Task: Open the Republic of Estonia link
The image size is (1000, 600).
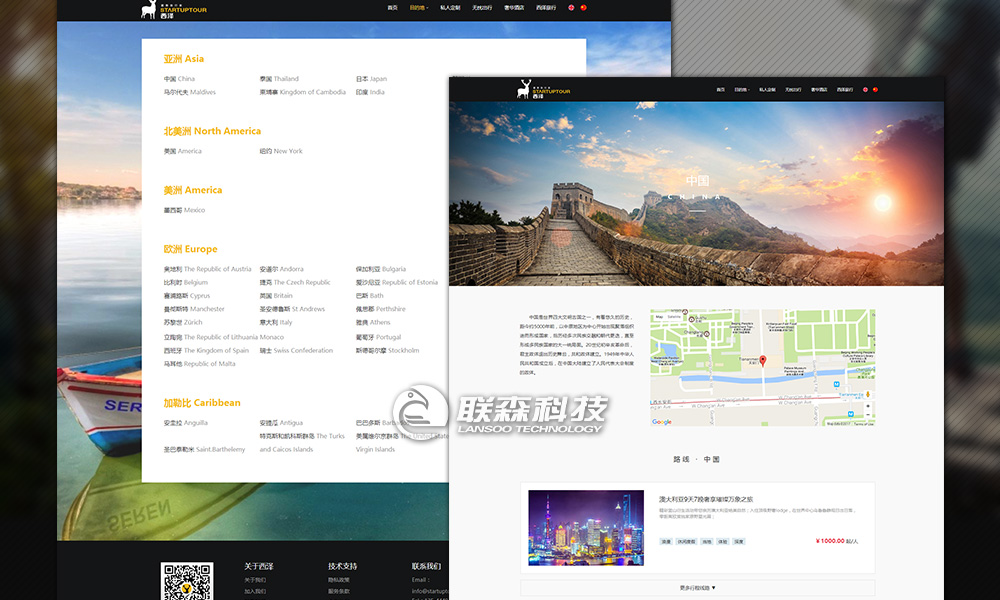Action: point(397,282)
